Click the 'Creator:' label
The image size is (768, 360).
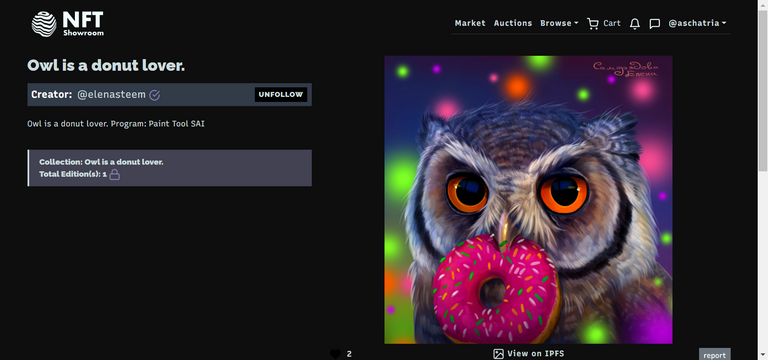(52, 95)
